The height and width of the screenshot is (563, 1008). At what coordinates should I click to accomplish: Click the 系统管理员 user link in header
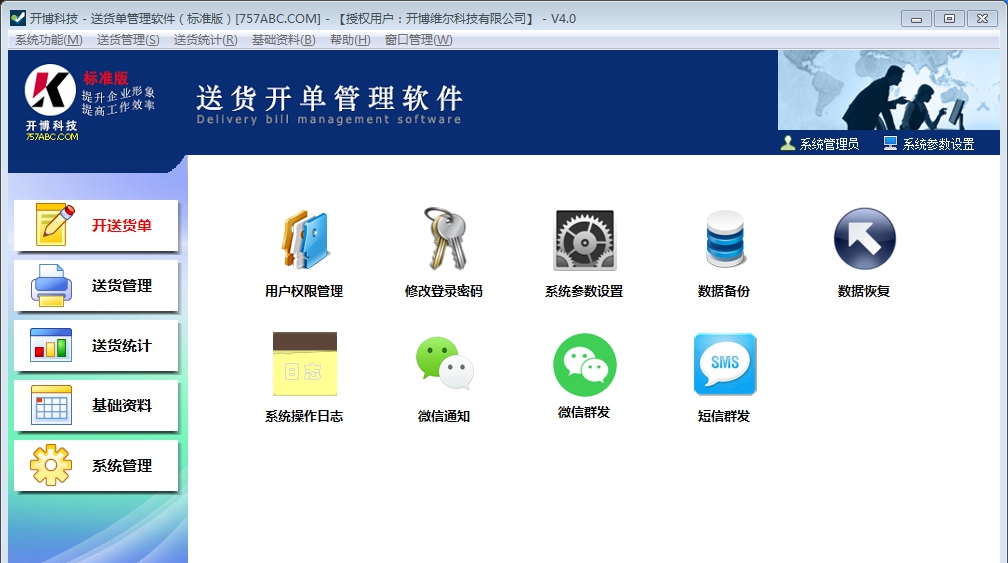(x=820, y=144)
